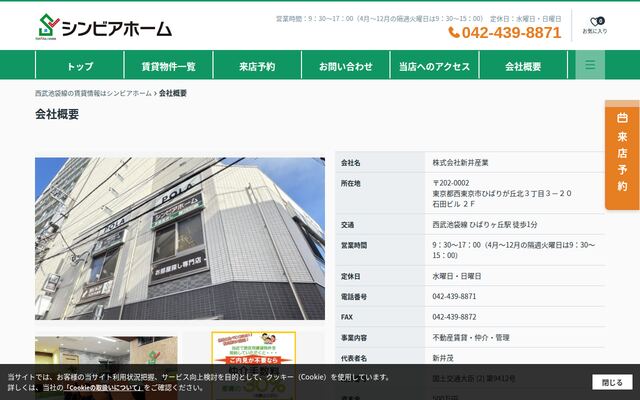Select 来店予約 in navigation bar

click(257, 66)
